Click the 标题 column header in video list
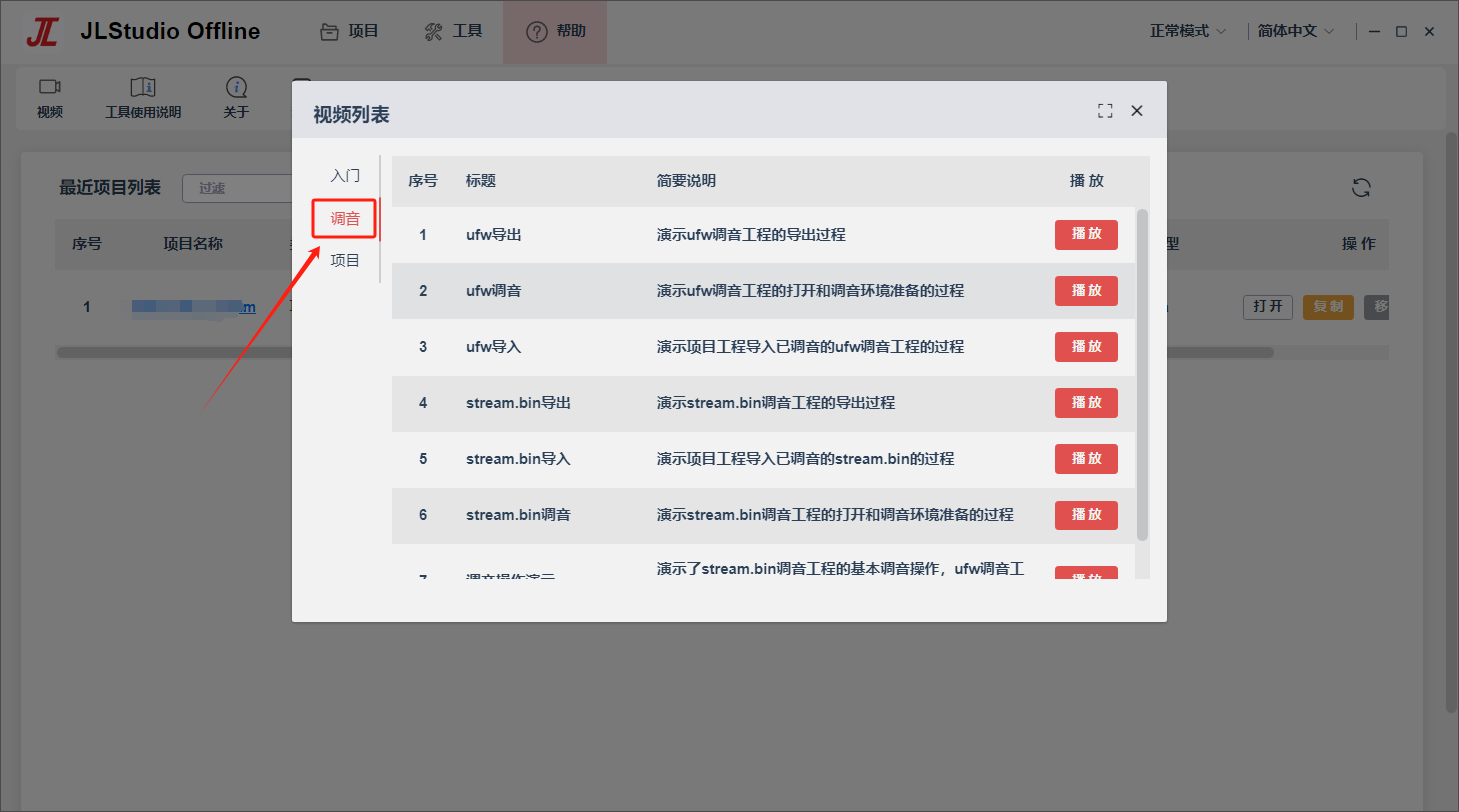The image size is (1459, 812). (x=481, y=181)
